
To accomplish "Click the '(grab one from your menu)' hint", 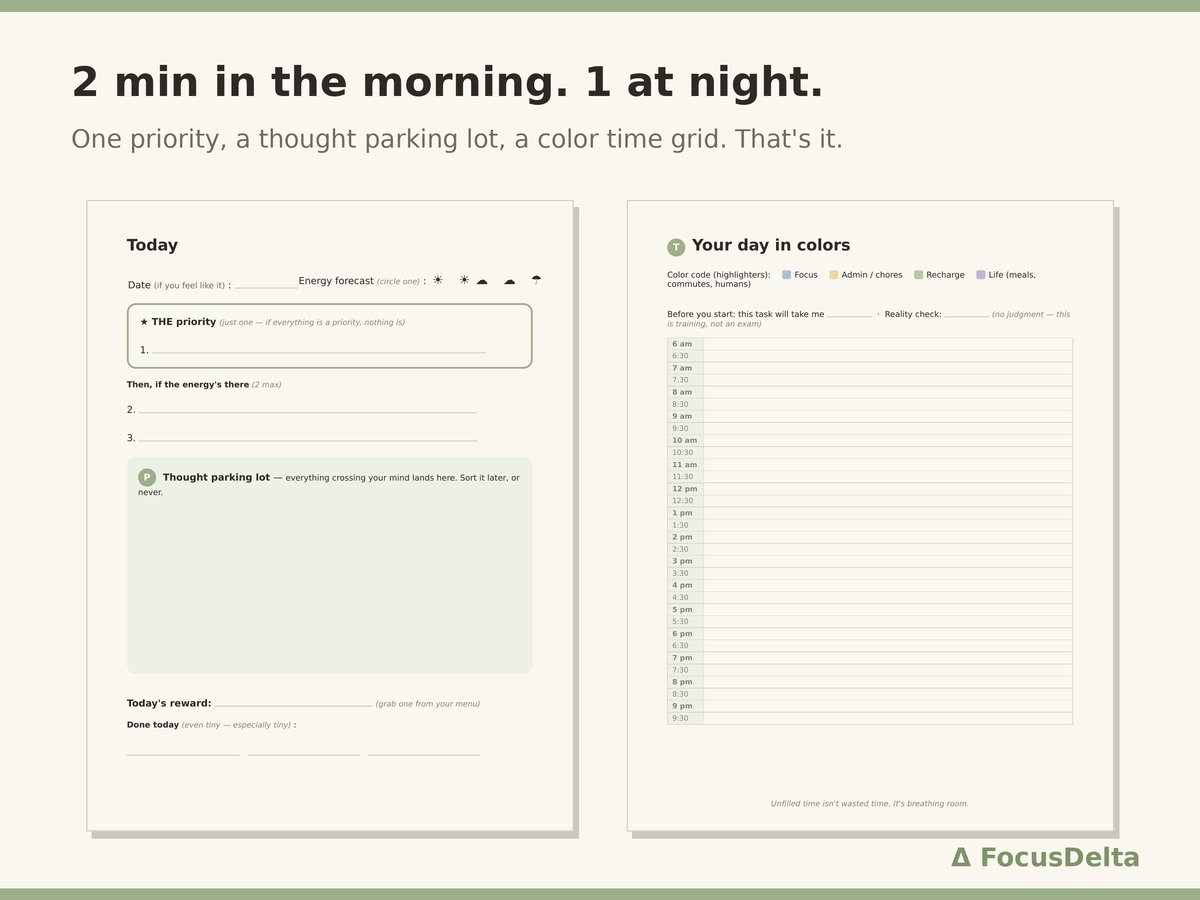I will click(x=428, y=704).
